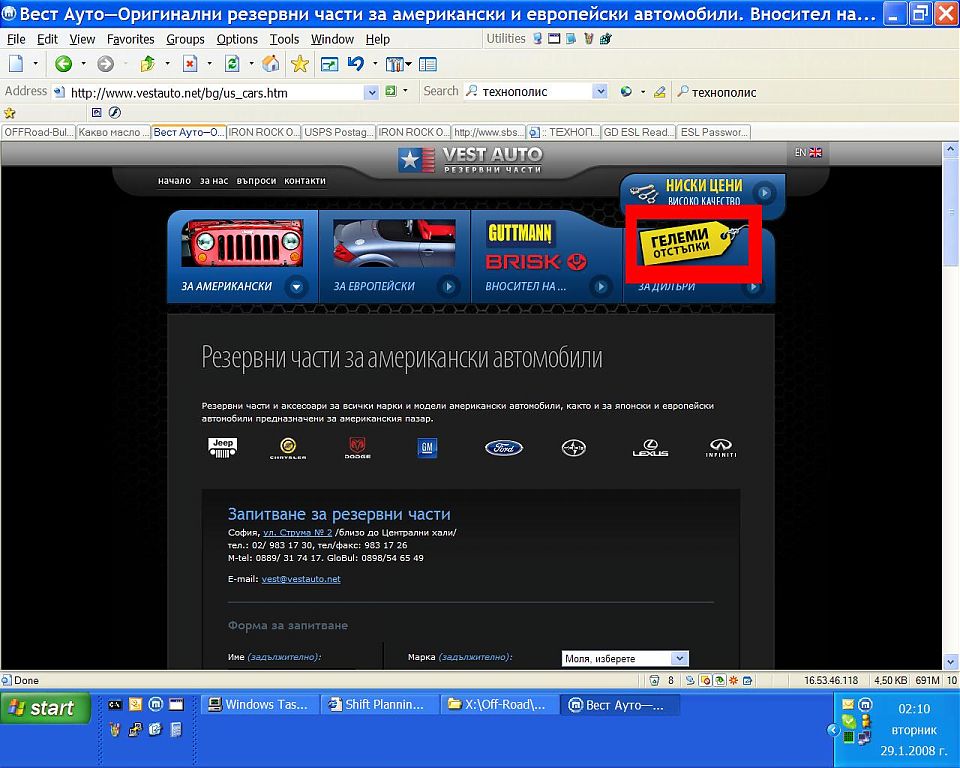The height and width of the screenshot is (768, 960).
Task: Click in the address URL field
Action: click(214, 92)
